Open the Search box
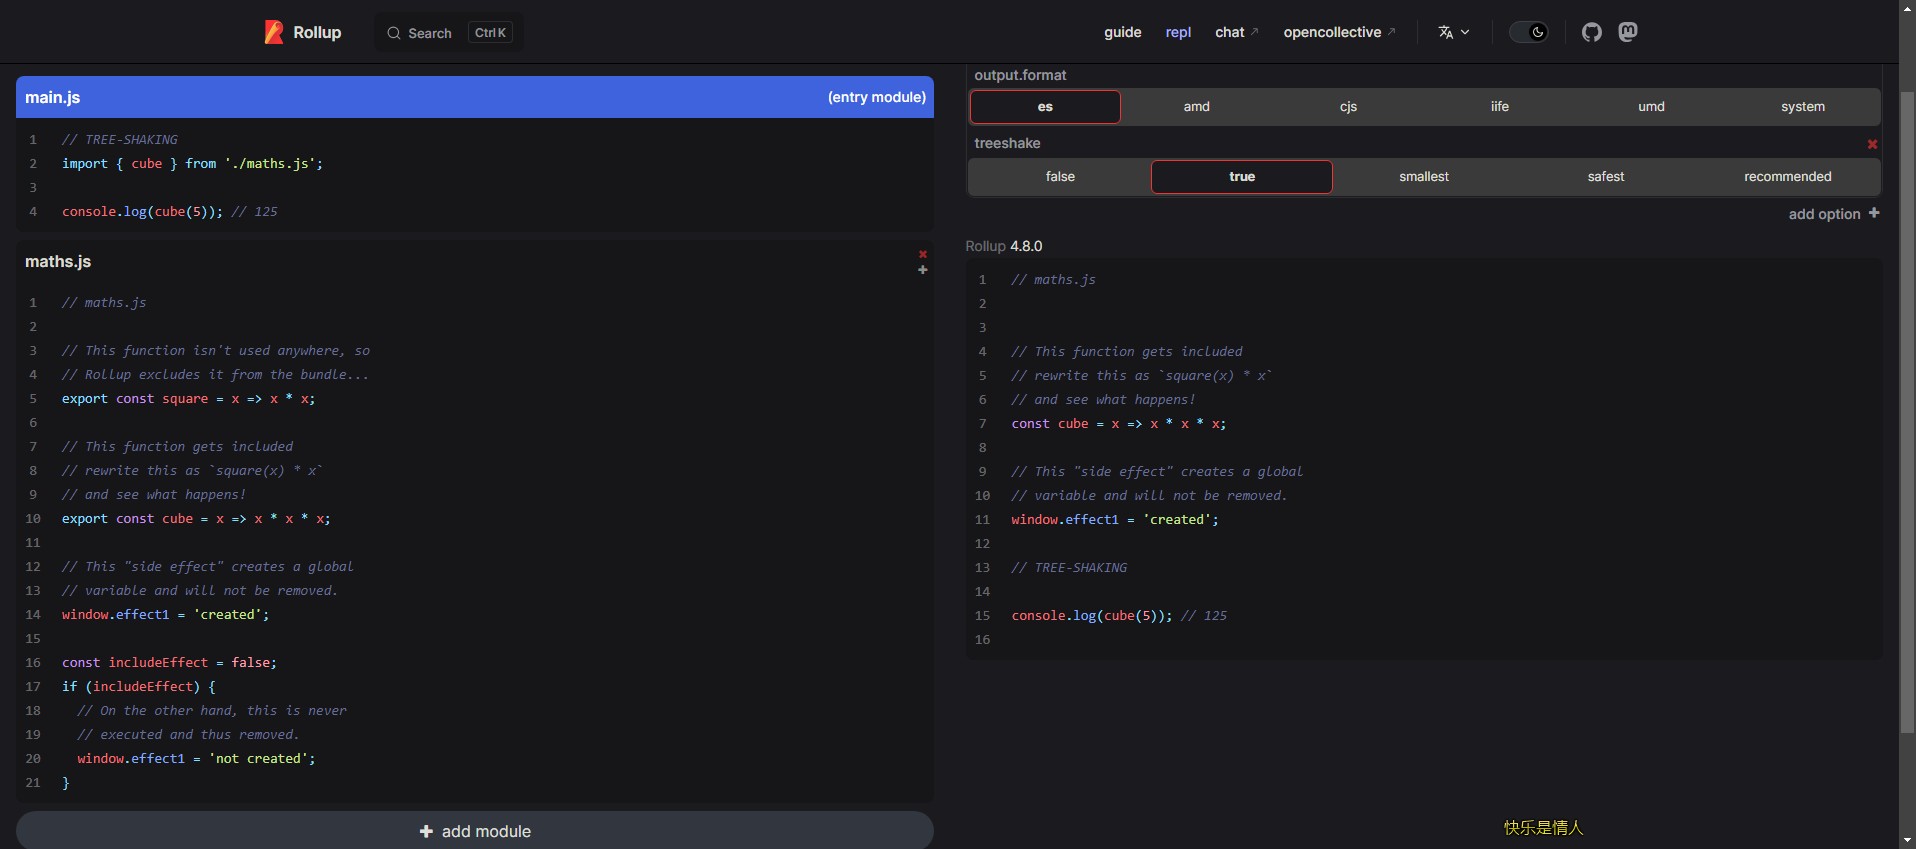 [x=449, y=33]
